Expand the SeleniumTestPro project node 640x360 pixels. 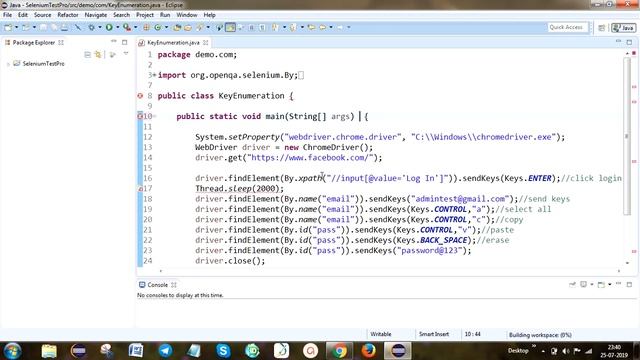(x=8, y=64)
